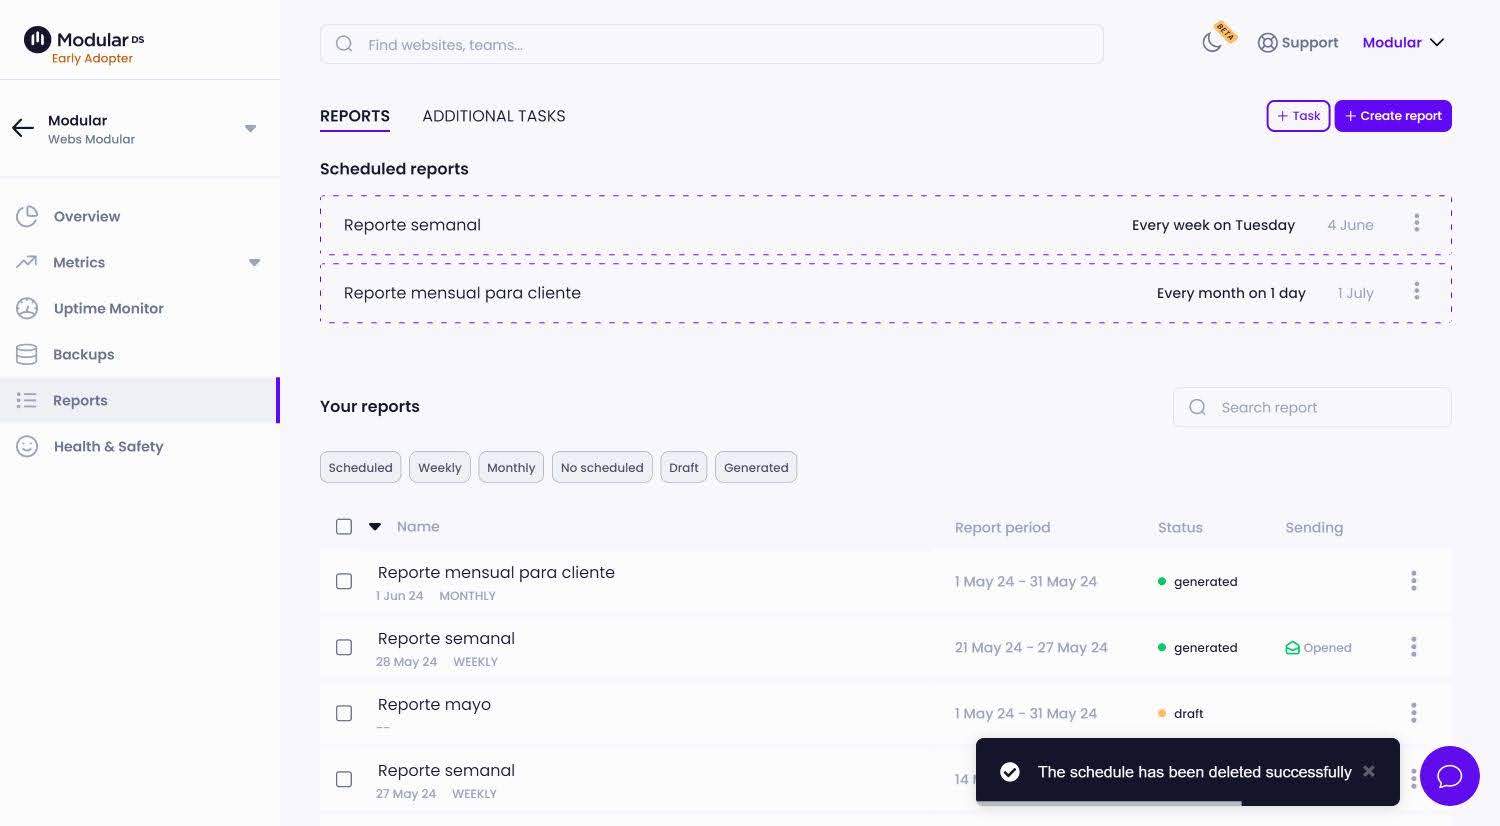The image size is (1500, 826).
Task: Select checkbox for Reporte mayo
Action: [x=344, y=713]
